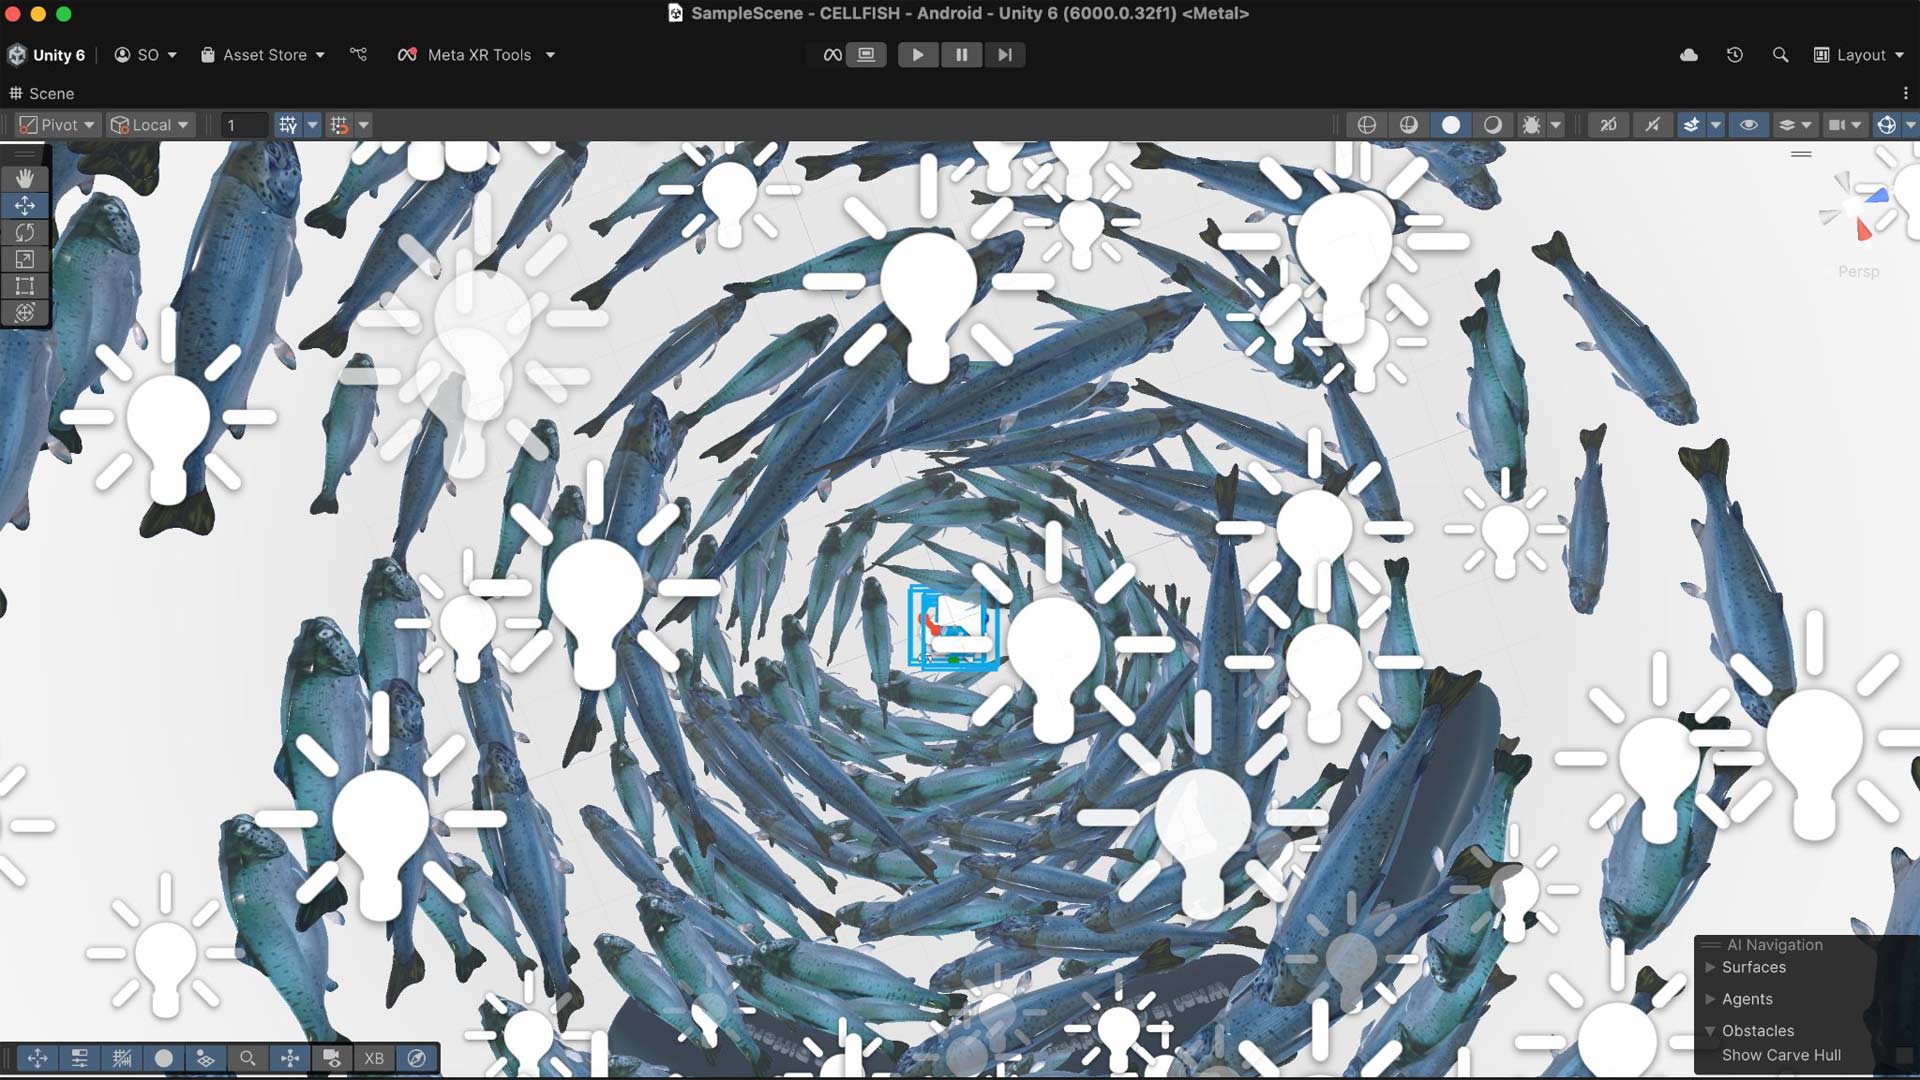Click the cloud services icon in title bar

(x=1689, y=55)
